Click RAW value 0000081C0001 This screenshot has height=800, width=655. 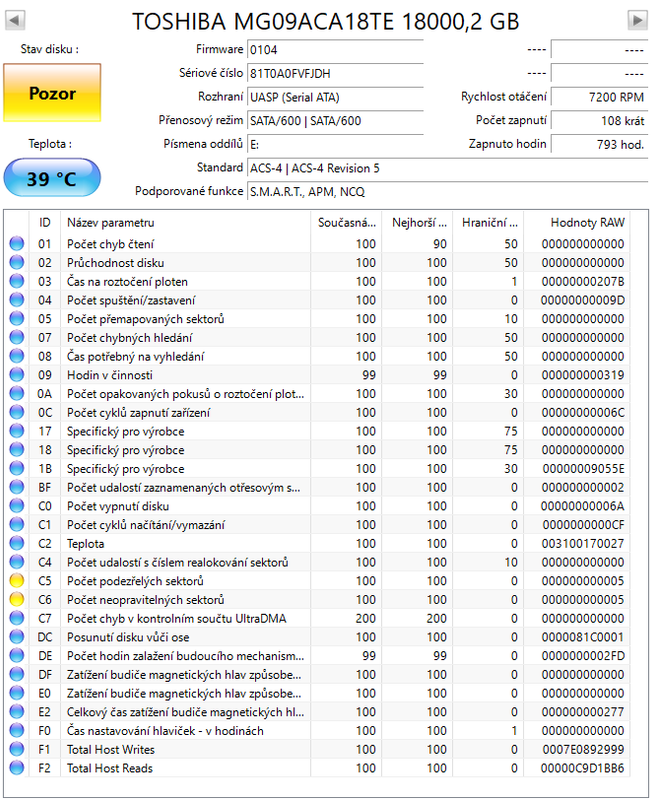coord(583,637)
